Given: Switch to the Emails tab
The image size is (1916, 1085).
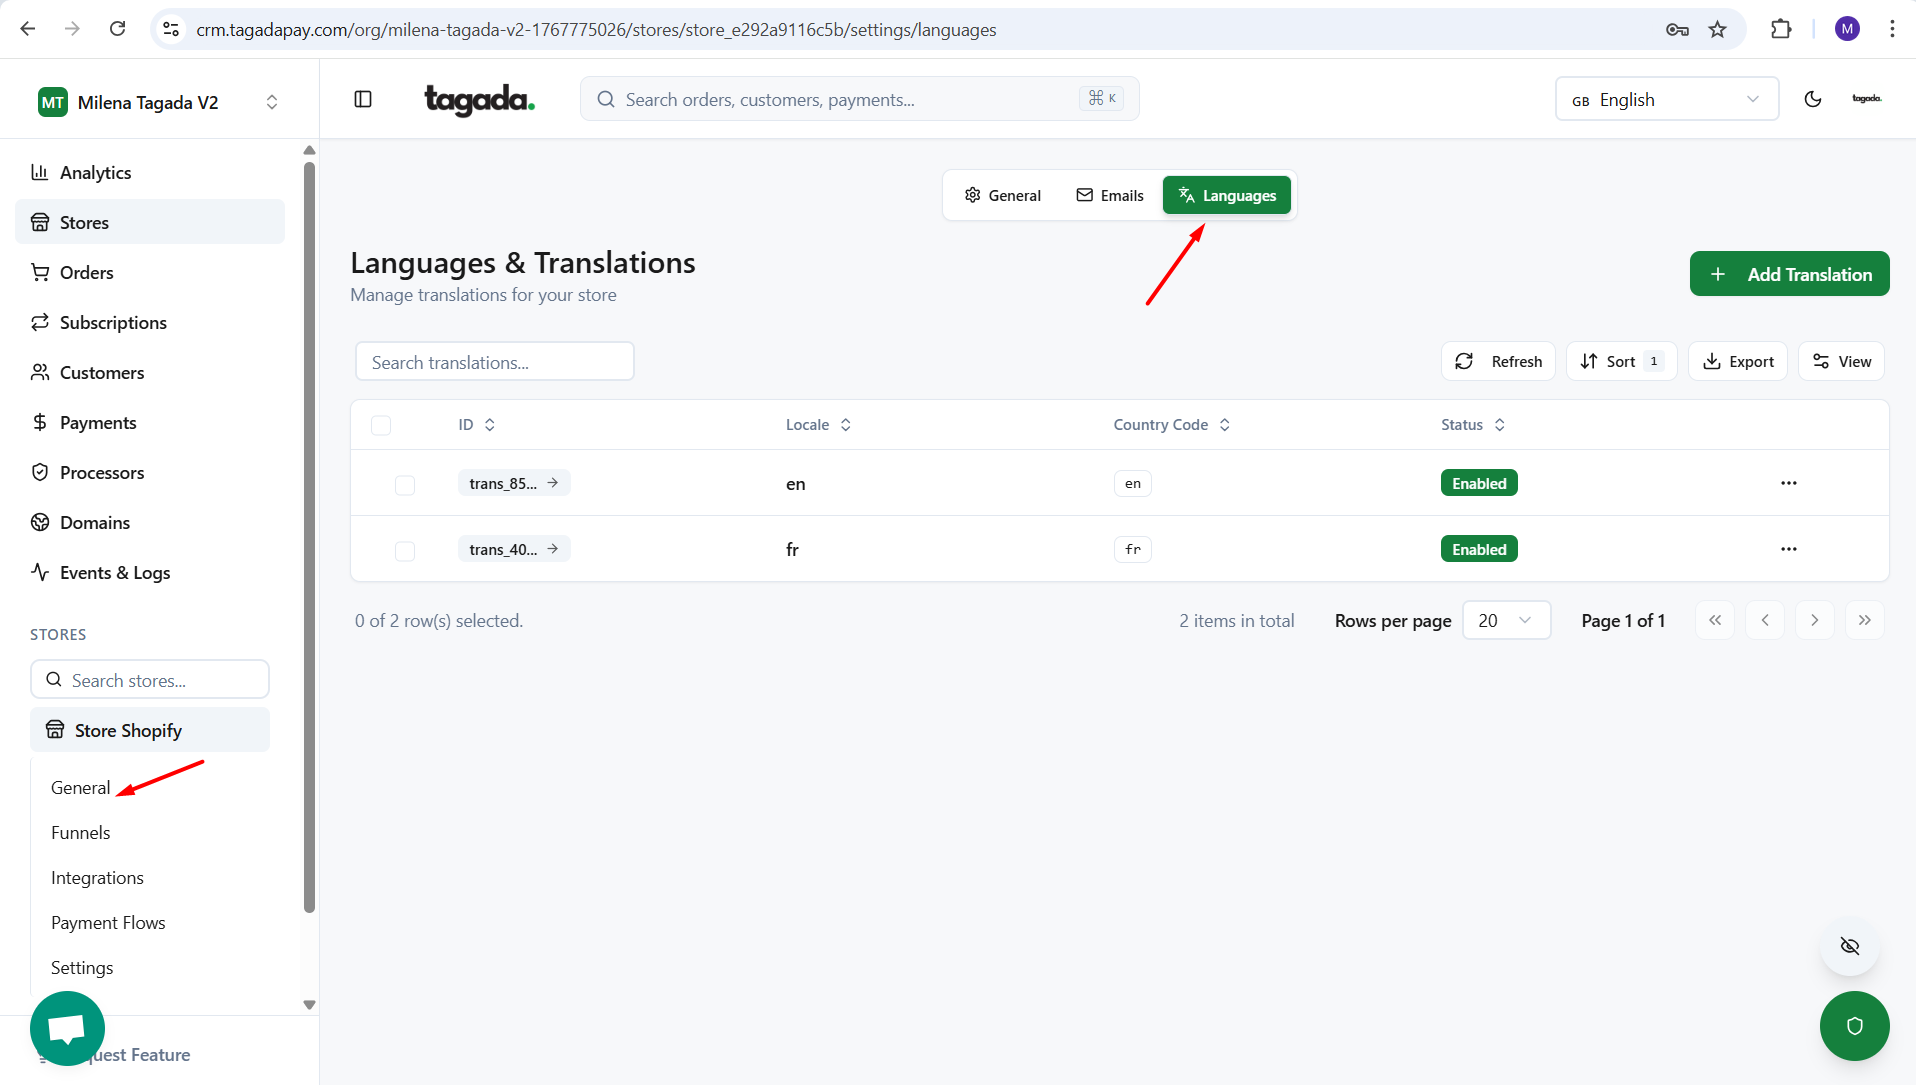Looking at the screenshot, I should pos(1109,195).
